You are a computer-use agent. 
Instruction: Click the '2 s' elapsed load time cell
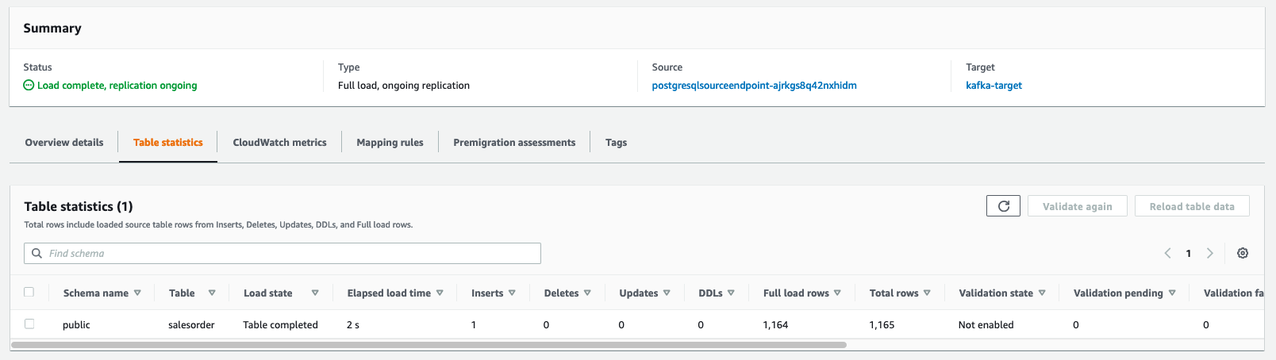(x=354, y=325)
